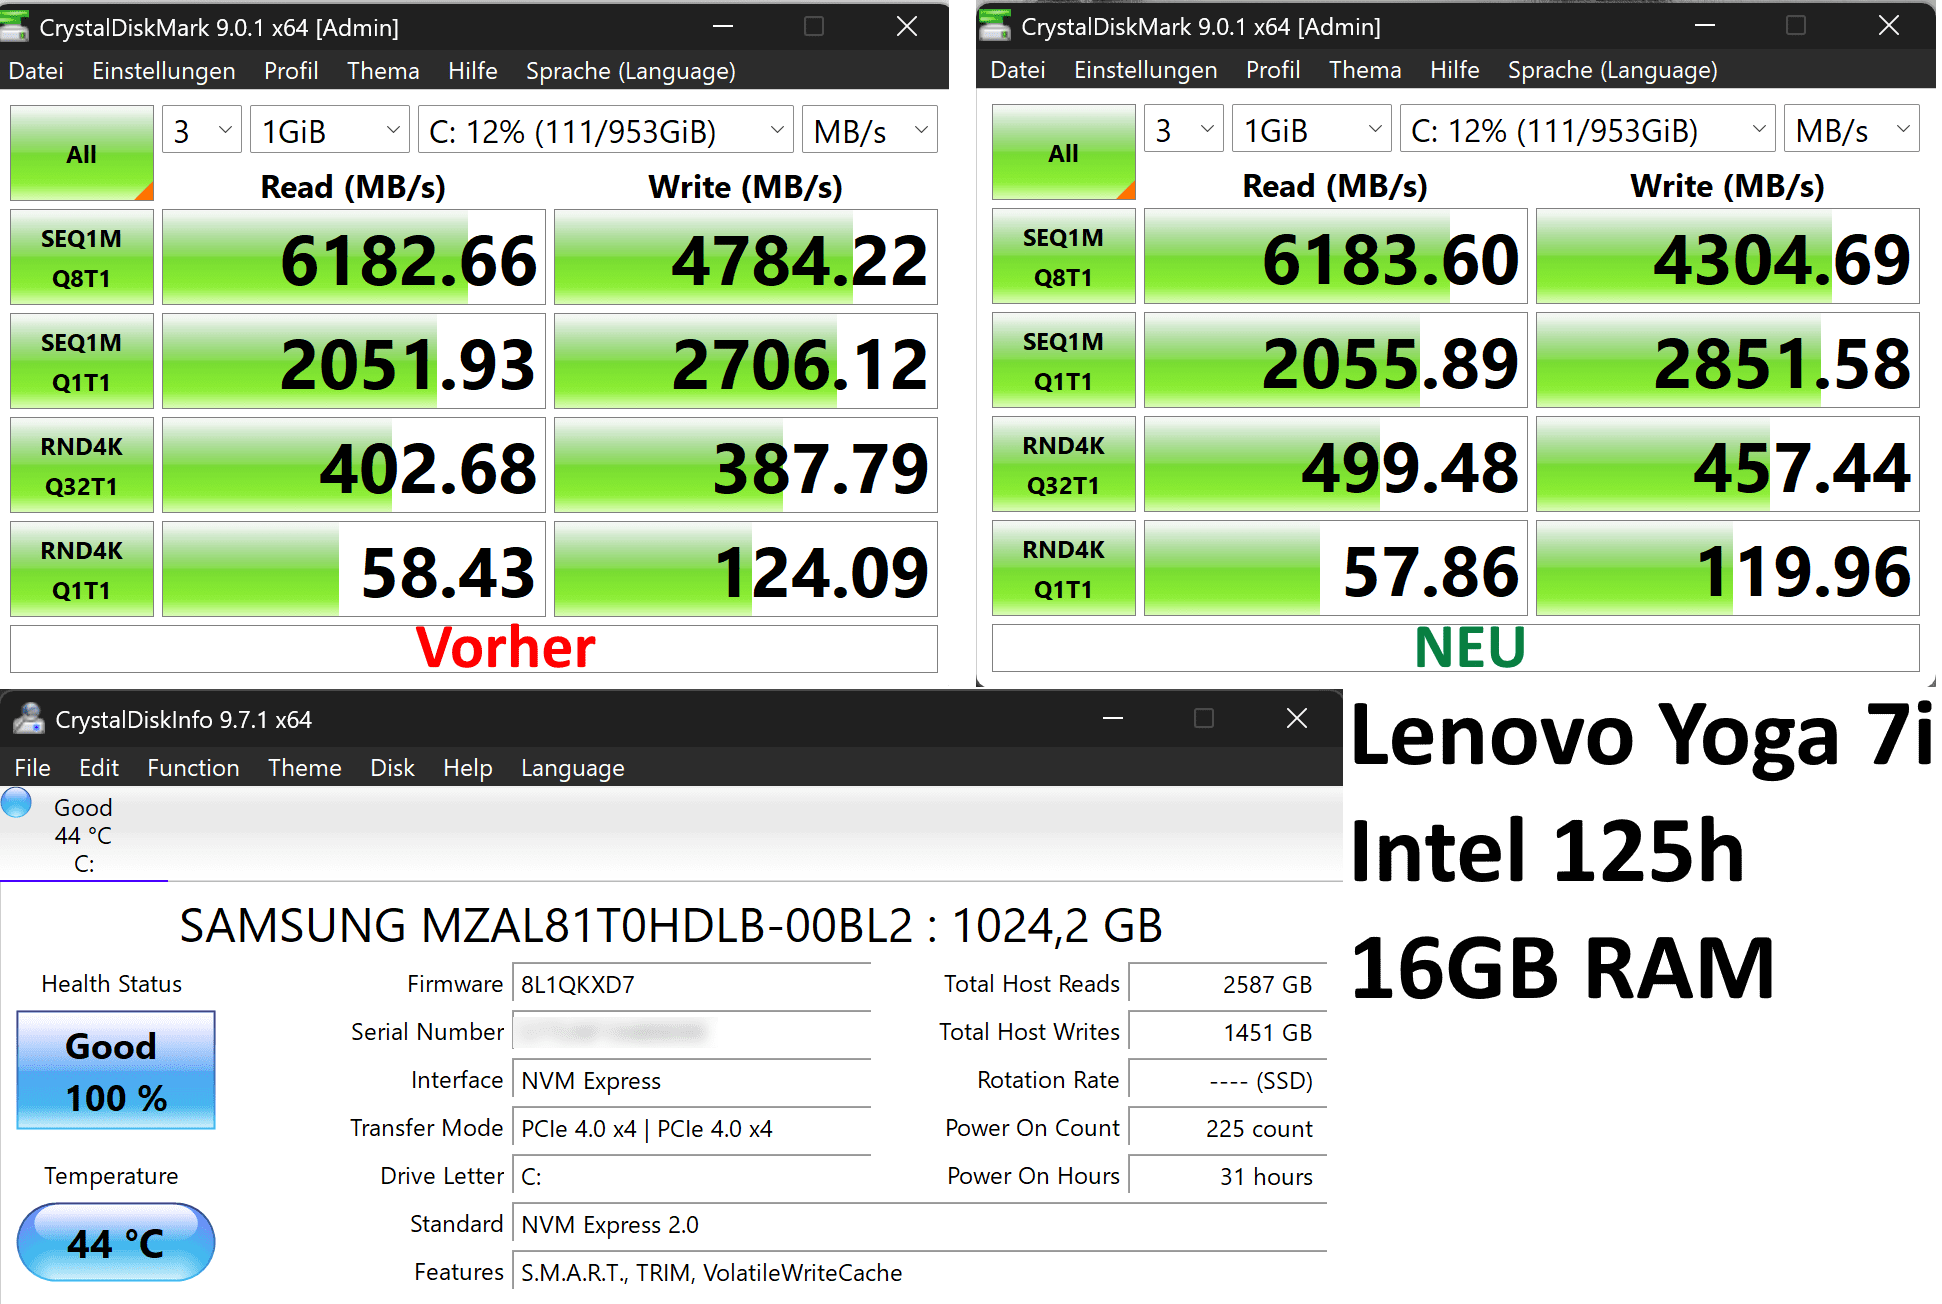The width and height of the screenshot is (1942, 1304).
Task: Expand 1GiB test size dropdown, right window
Action: coord(1311,130)
